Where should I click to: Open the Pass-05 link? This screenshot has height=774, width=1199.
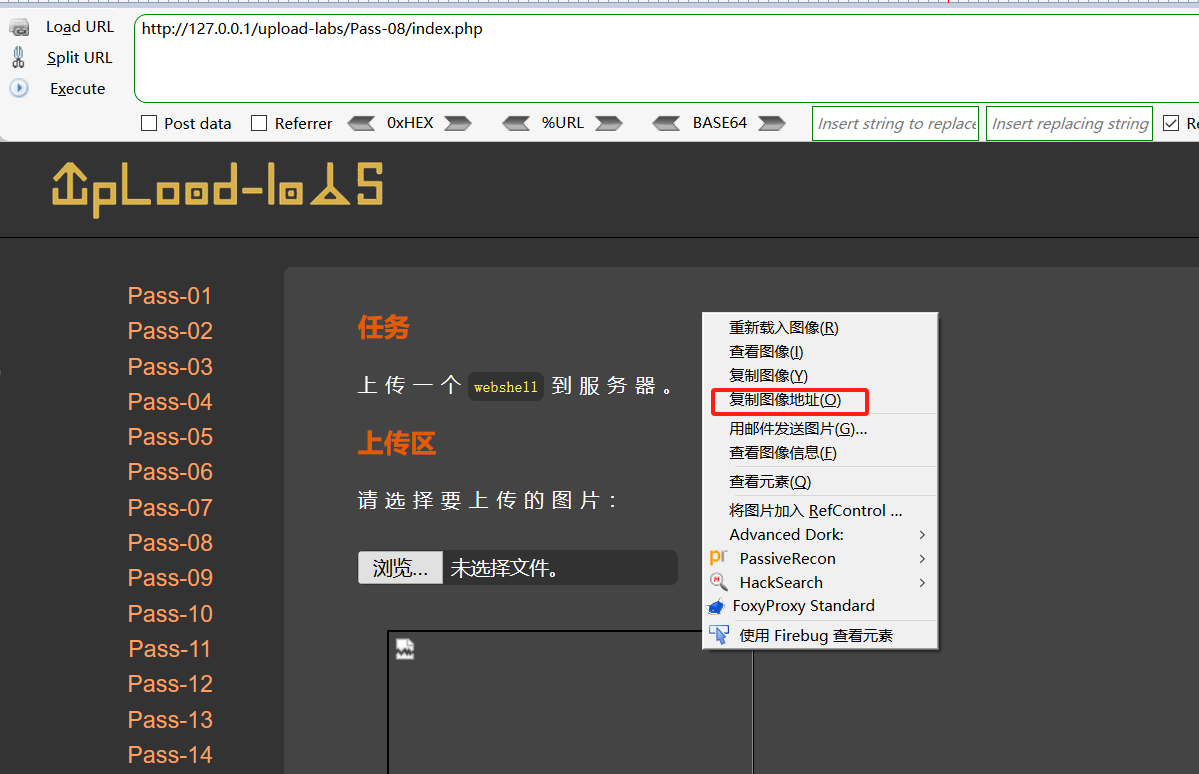170,437
